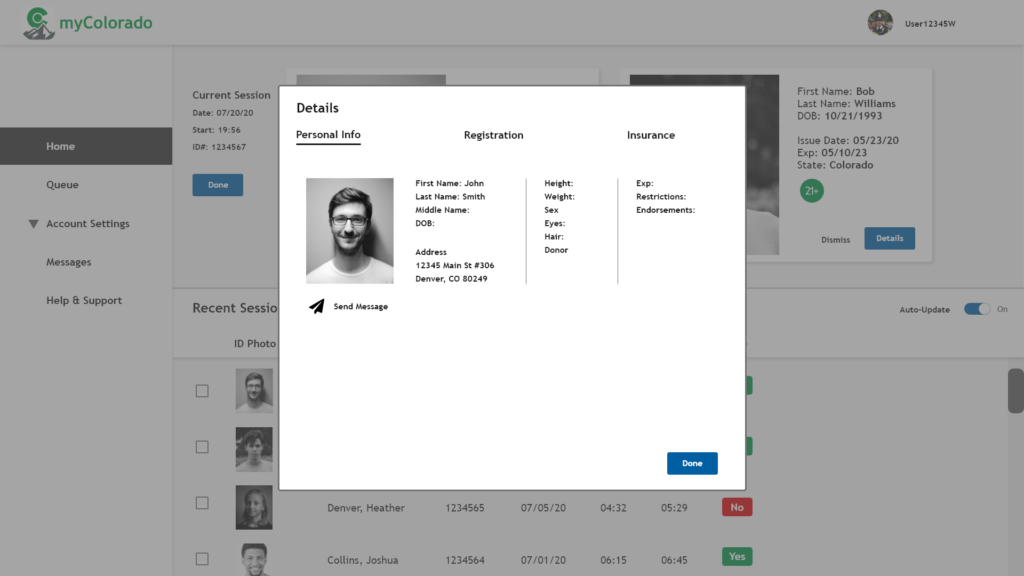Click the username User12345W
The width and height of the screenshot is (1024, 576).
coord(929,24)
